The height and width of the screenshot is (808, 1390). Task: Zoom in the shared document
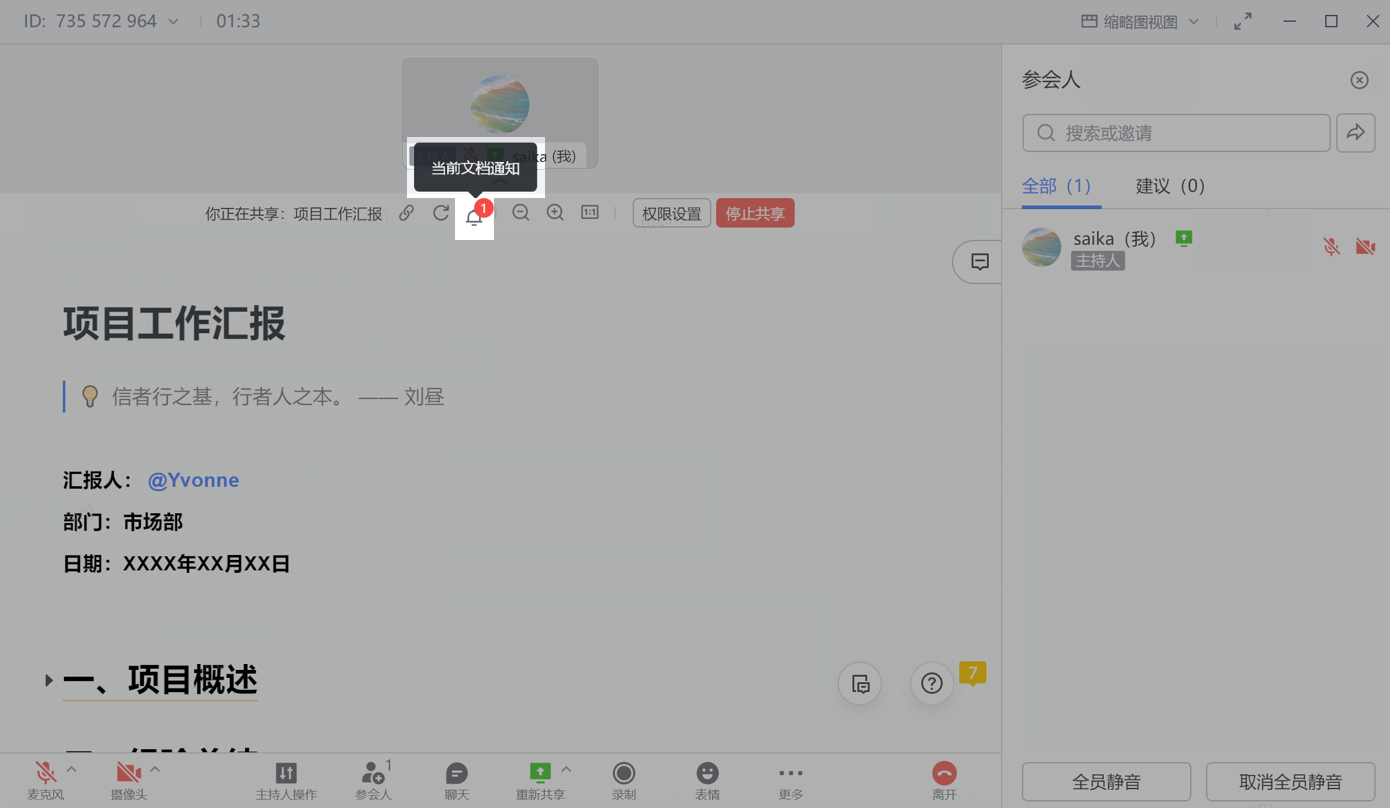click(x=555, y=213)
